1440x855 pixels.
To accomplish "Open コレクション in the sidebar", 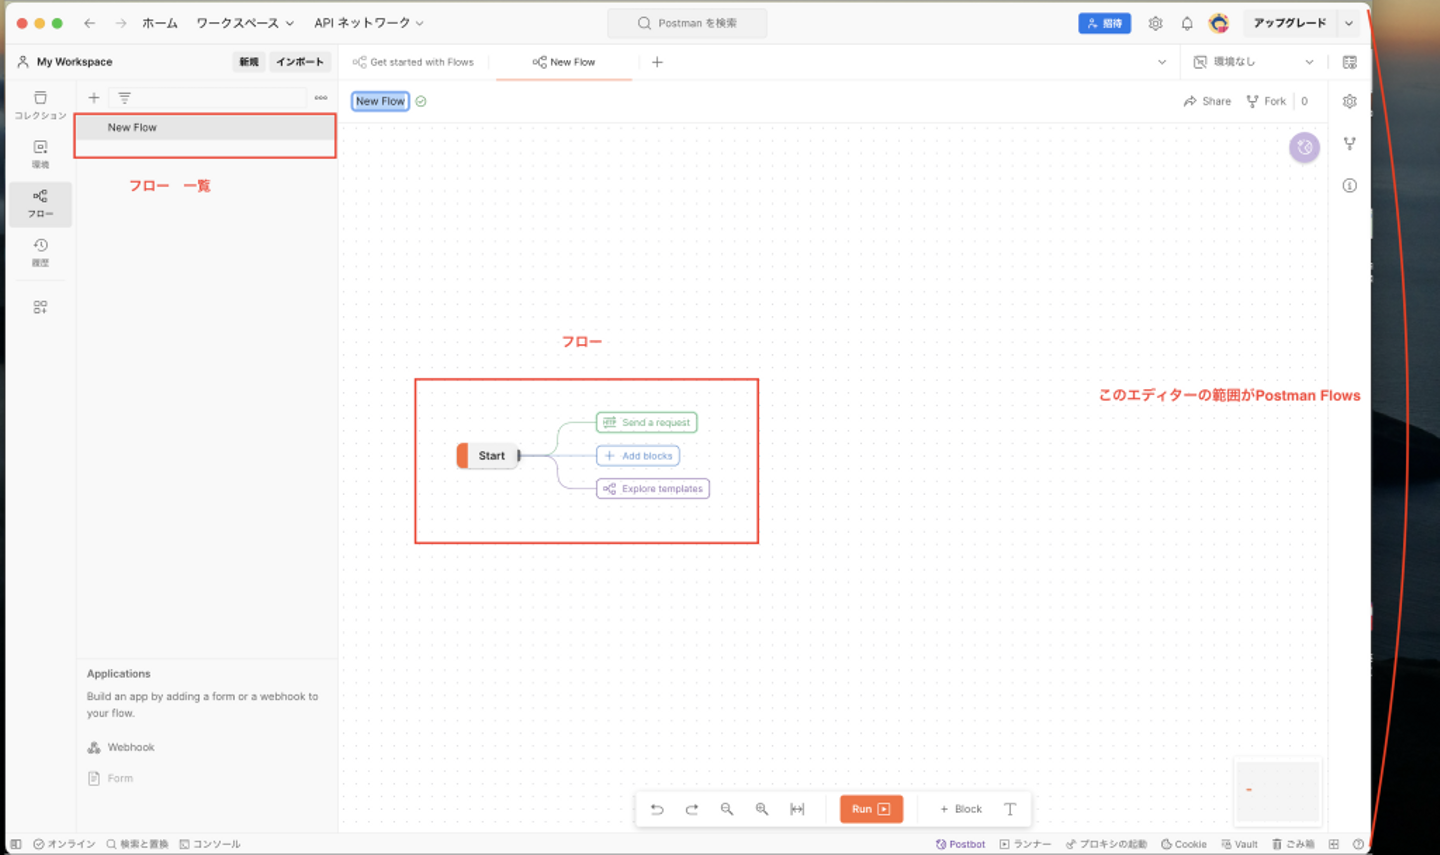I will tap(40, 105).
